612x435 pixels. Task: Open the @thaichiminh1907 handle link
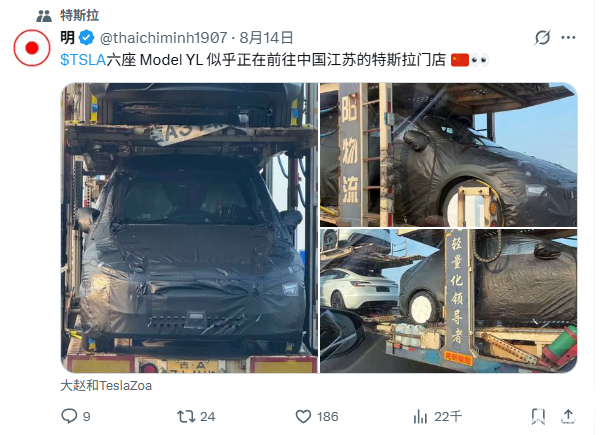pos(164,38)
